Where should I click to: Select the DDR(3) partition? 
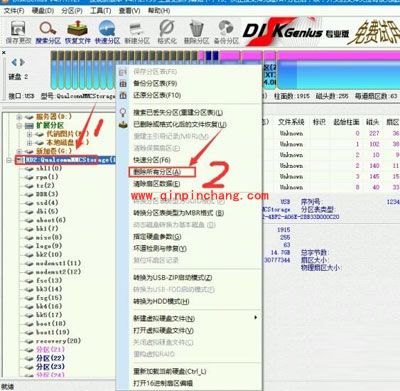47,194
